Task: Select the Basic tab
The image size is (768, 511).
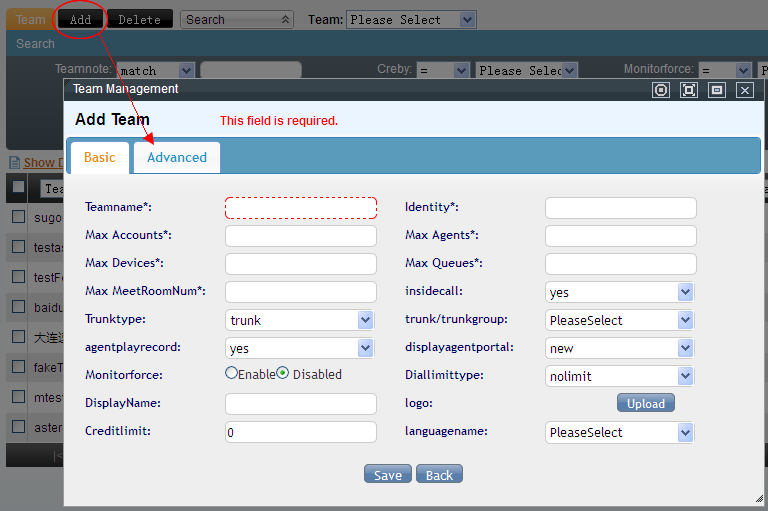Action: 99,157
